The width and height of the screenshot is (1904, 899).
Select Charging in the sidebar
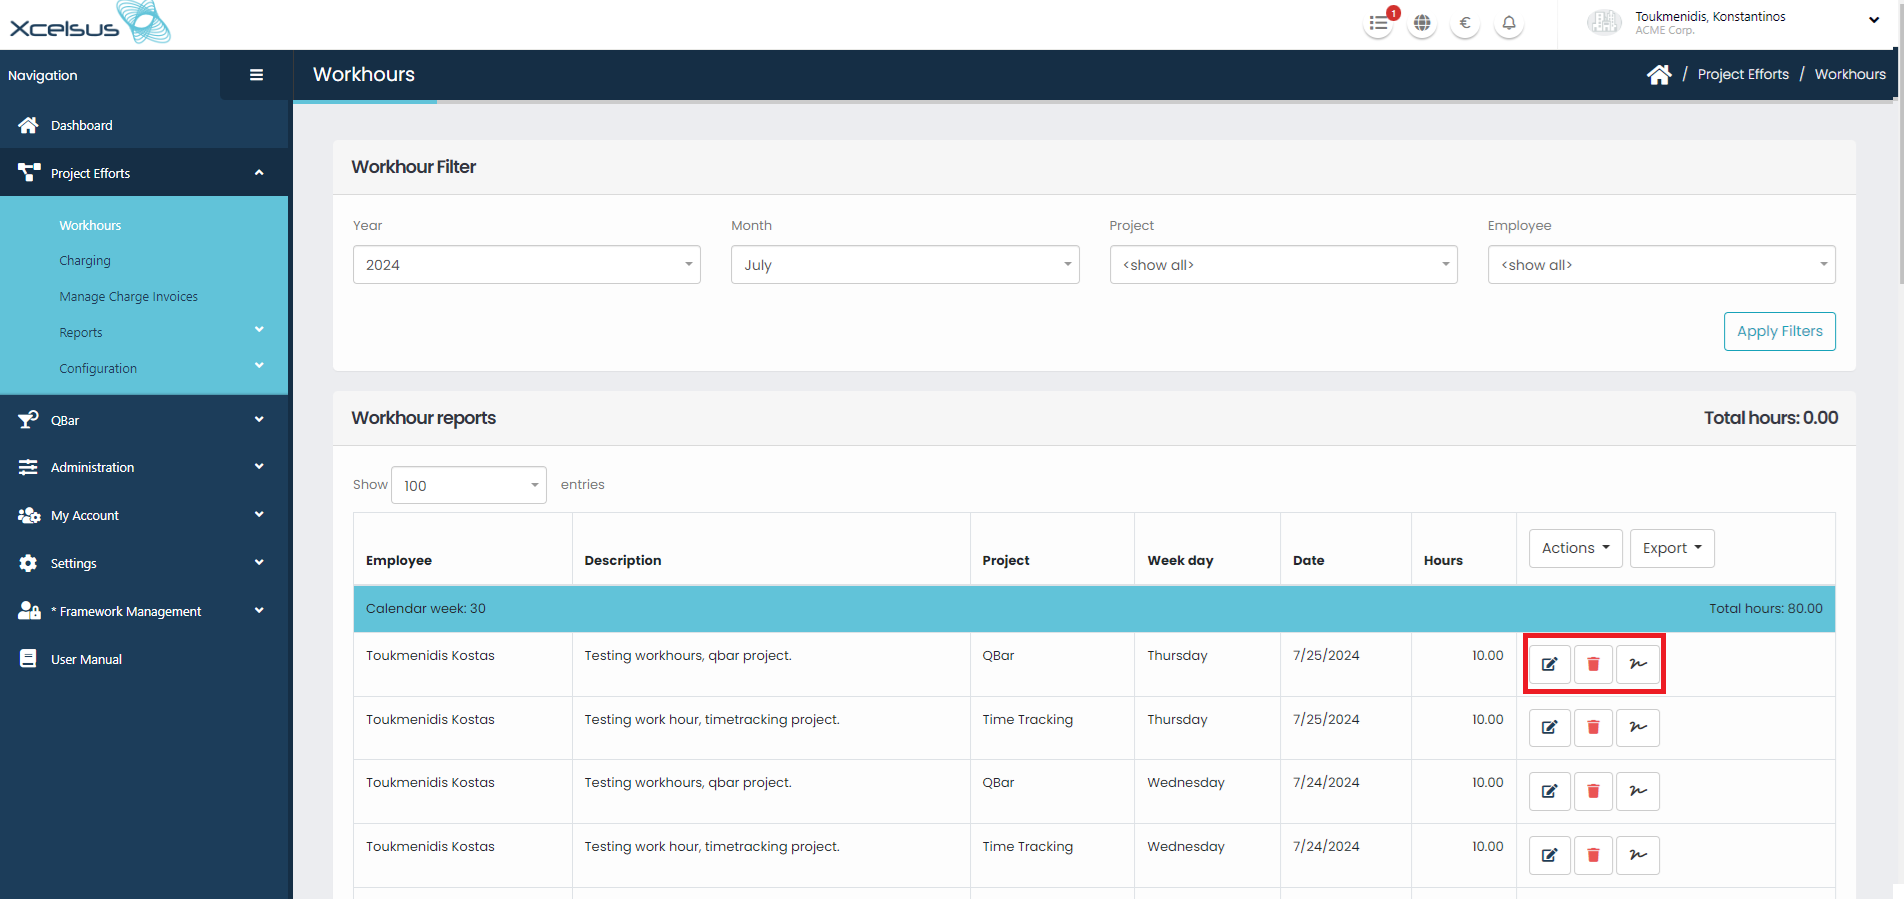coord(85,261)
